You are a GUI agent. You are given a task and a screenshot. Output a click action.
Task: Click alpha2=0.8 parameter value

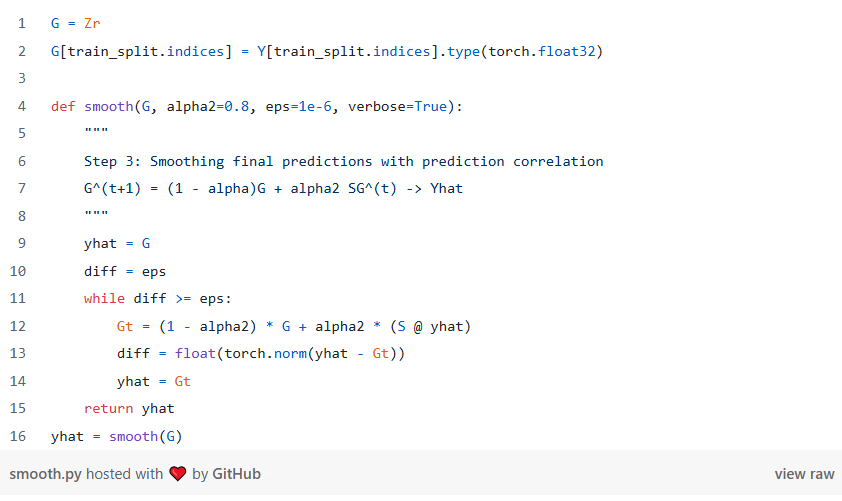coord(208,106)
